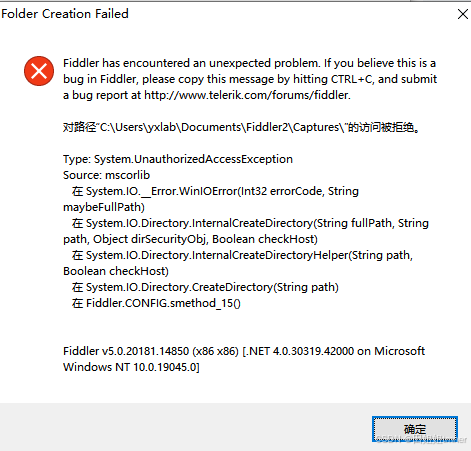Click the CTRL+C copy instruction line
This screenshot has height=451, width=471.
coord(250,79)
